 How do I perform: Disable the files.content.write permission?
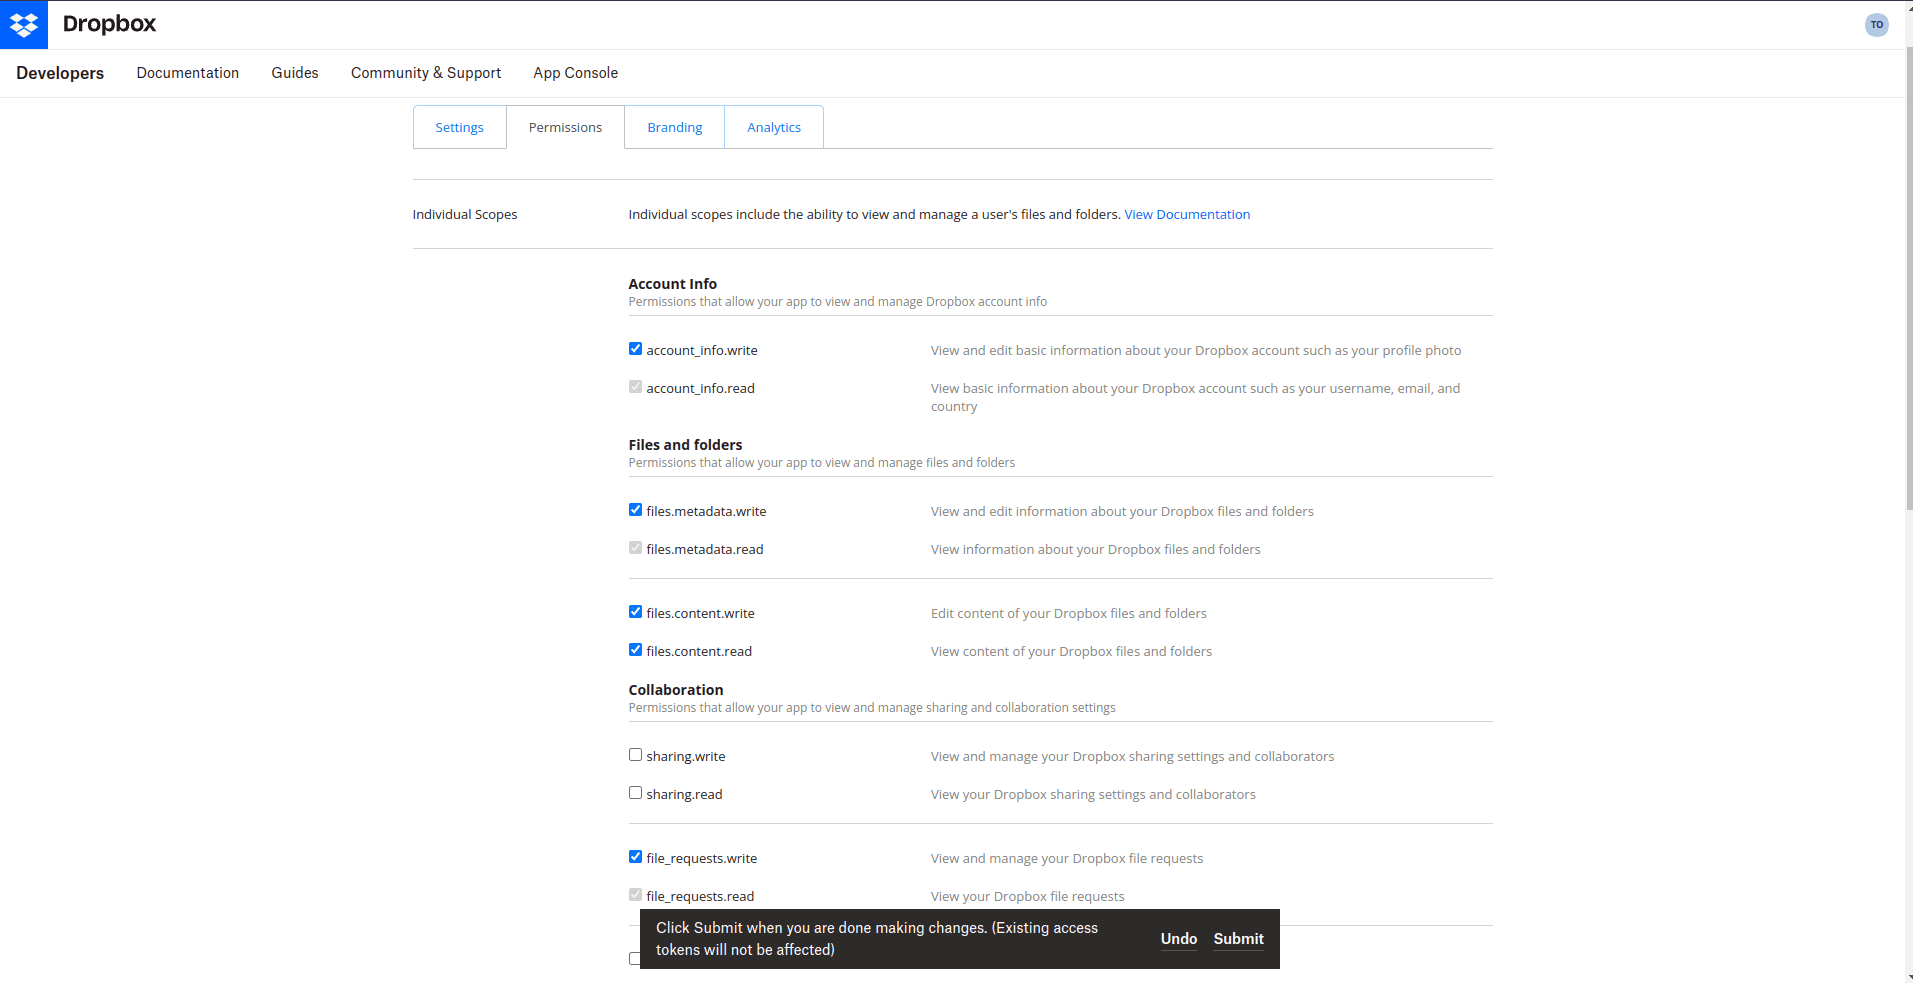pyautogui.click(x=635, y=611)
